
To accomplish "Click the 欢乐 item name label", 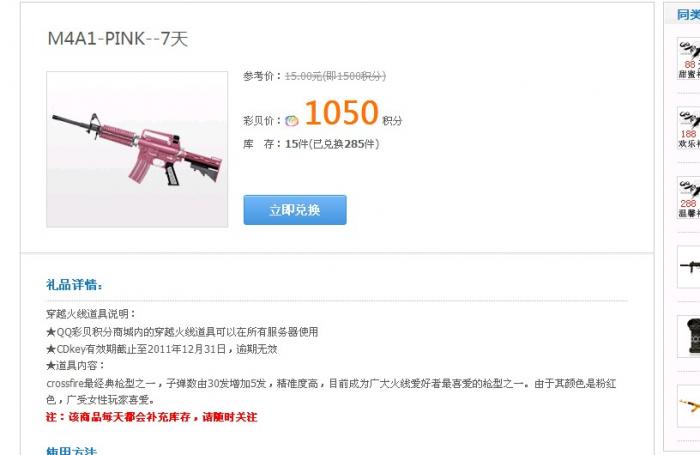I will (x=689, y=144).
